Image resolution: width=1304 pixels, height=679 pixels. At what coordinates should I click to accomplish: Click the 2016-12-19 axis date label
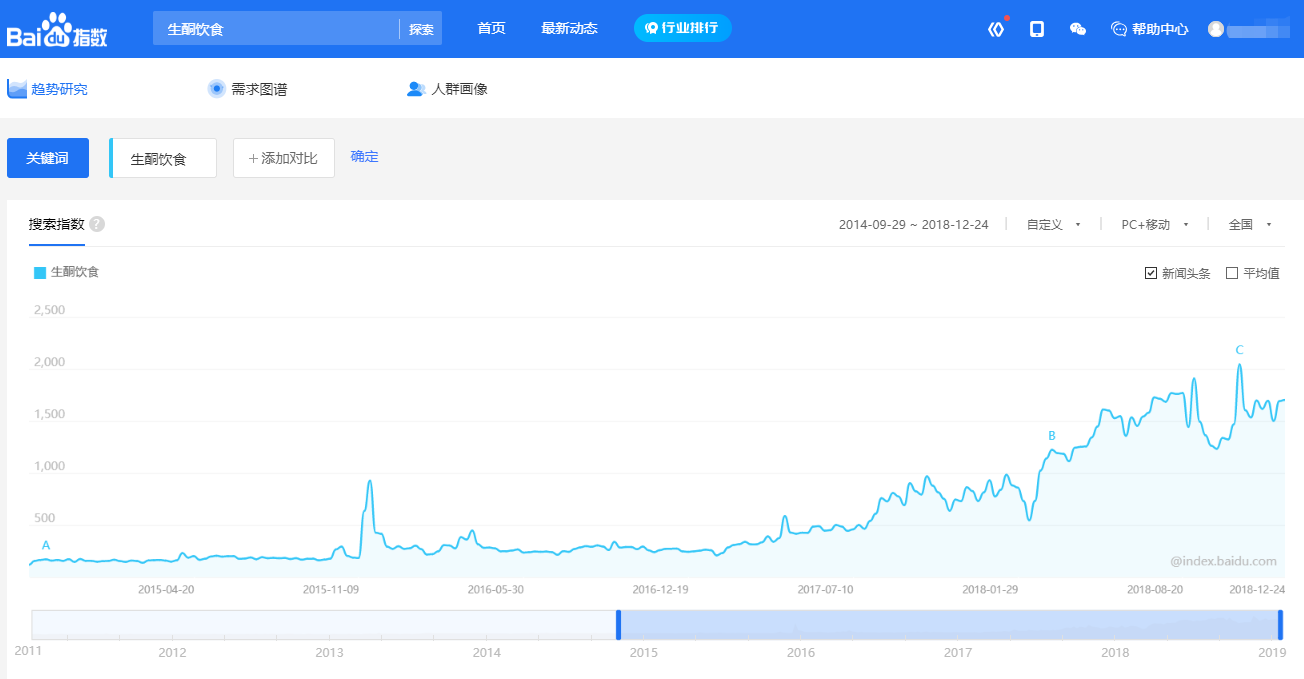661,590
